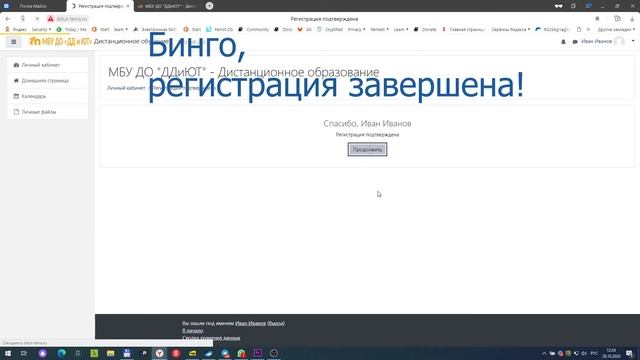Expand the Pentest bookmarks folder
The image size is (640, 360).
pyautogui.click(x=380, y=29)
